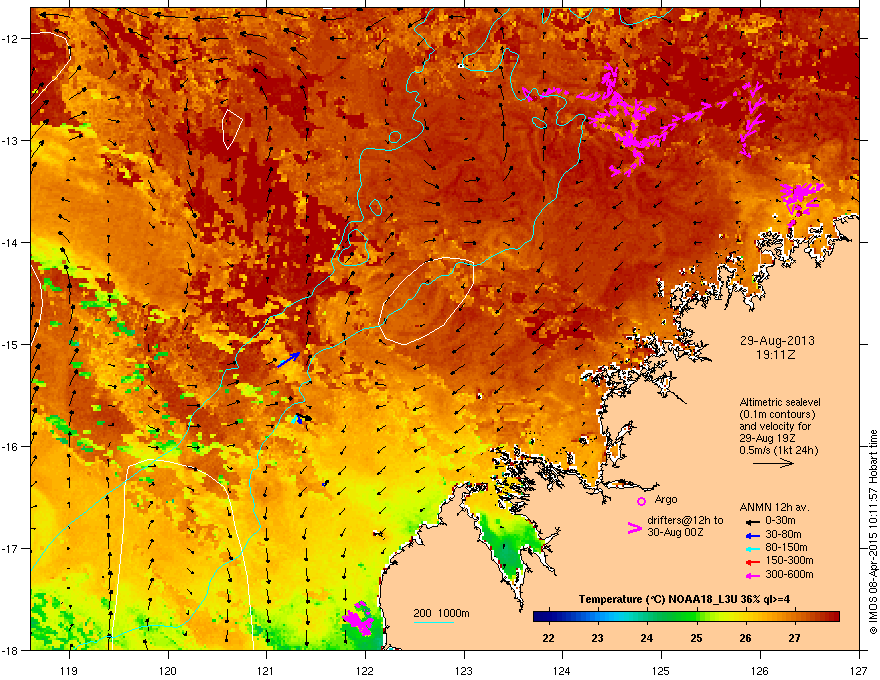
Task: Click the '200 1000m' label
Action: (x=441, y=613)
